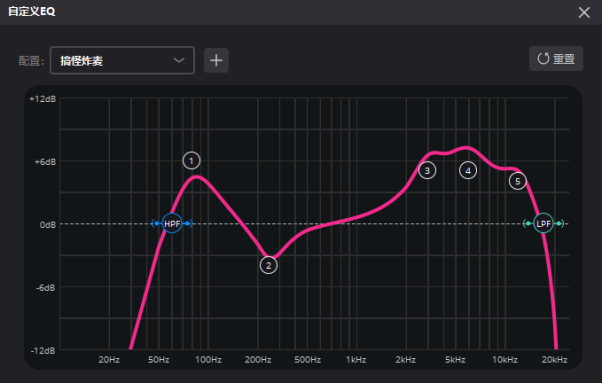Image resolution: width=602 pixels, height=383 pixels.
Task: Click the HPF right slope handle
Action: tap(188, 224)
